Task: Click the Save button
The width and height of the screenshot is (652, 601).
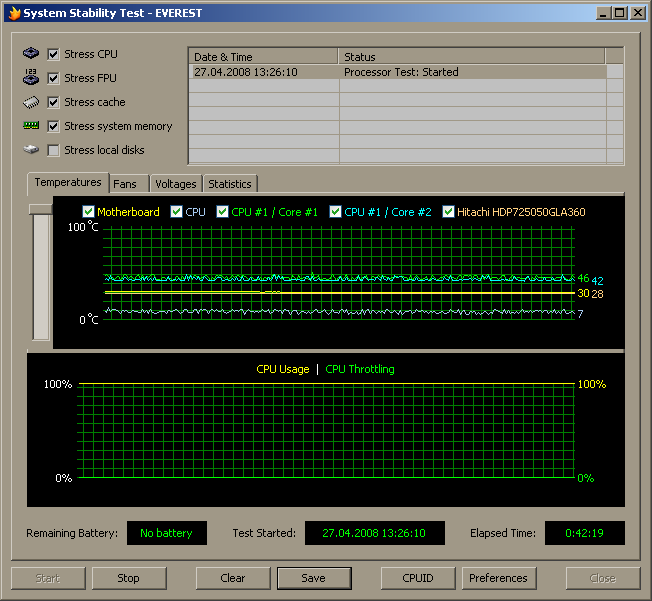Action: coord(313,578)
